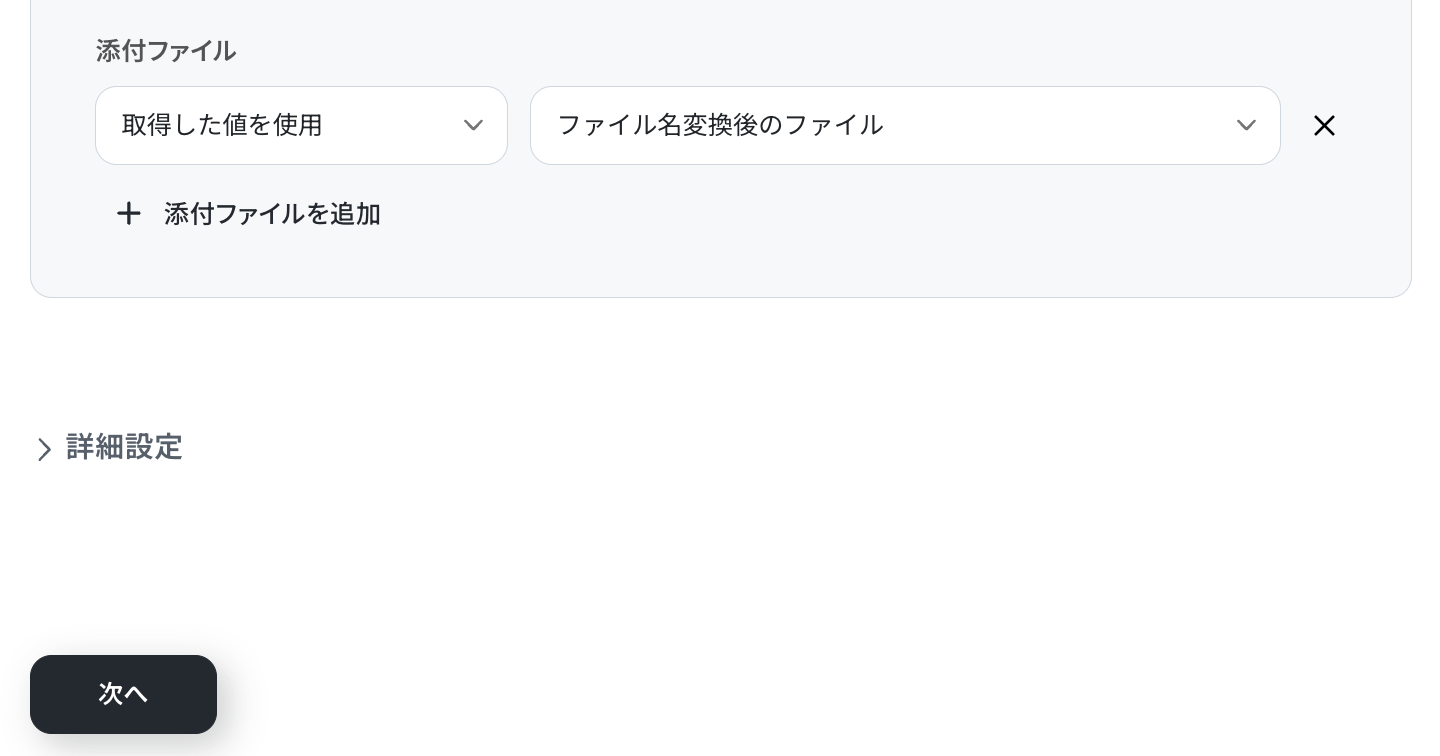This screenshot has height=756, width=1440.
Task: Click the down arrow on 取得した値を使用
Action: pos(473,126)
